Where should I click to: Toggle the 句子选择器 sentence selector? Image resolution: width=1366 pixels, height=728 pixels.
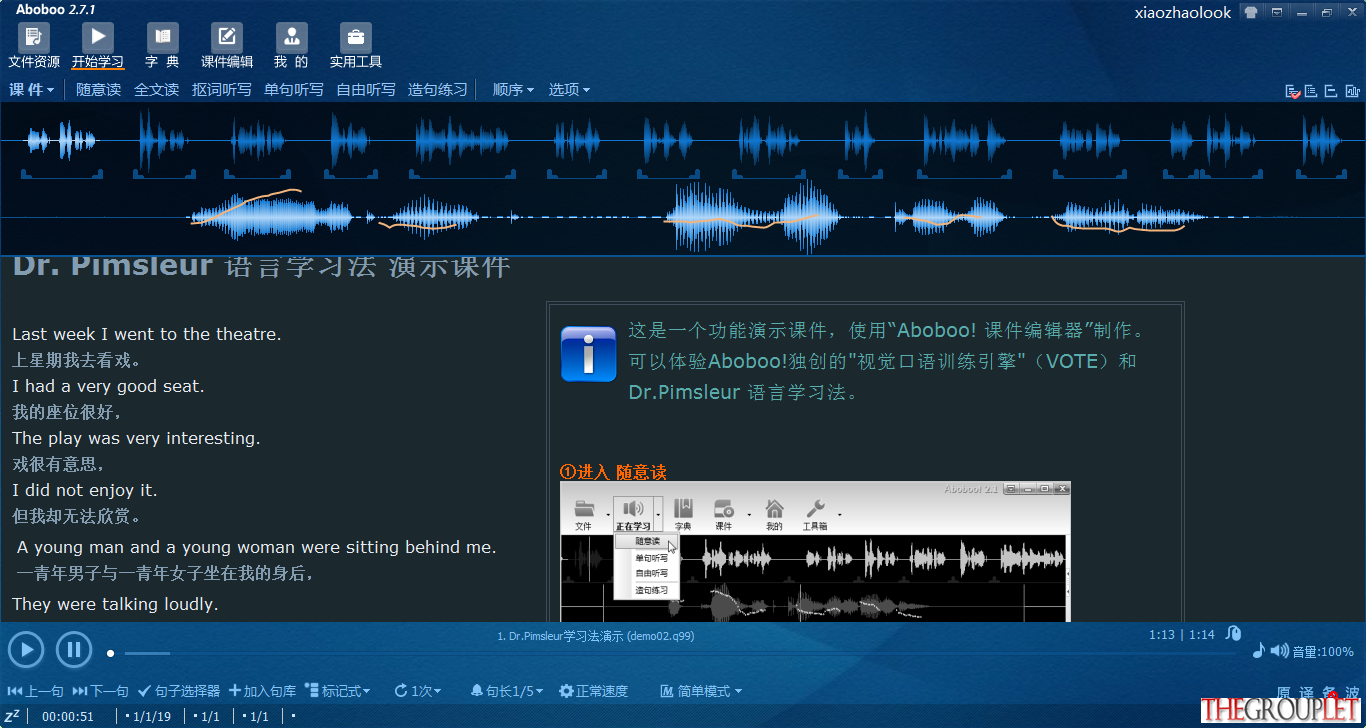point(179,691)
